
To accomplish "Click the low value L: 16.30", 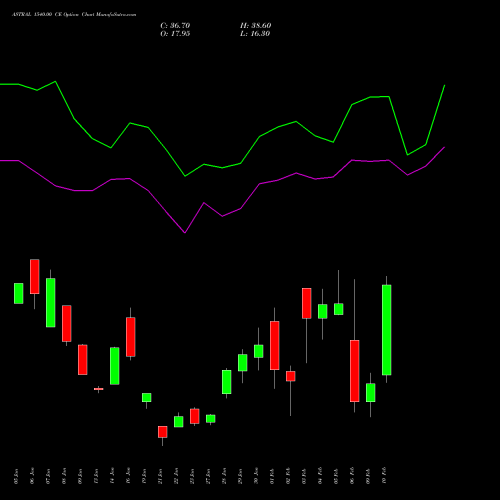I will [x=255, y=34].
